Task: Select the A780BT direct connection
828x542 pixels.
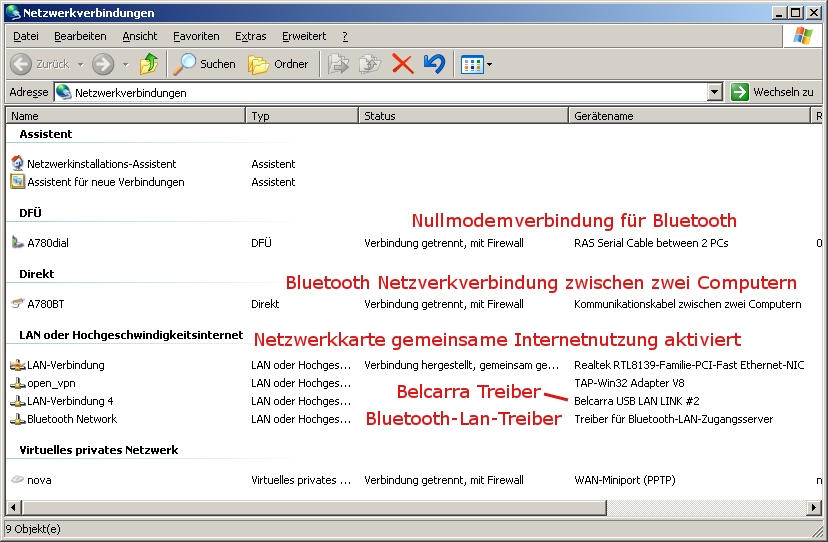Action: coord(45,304)
